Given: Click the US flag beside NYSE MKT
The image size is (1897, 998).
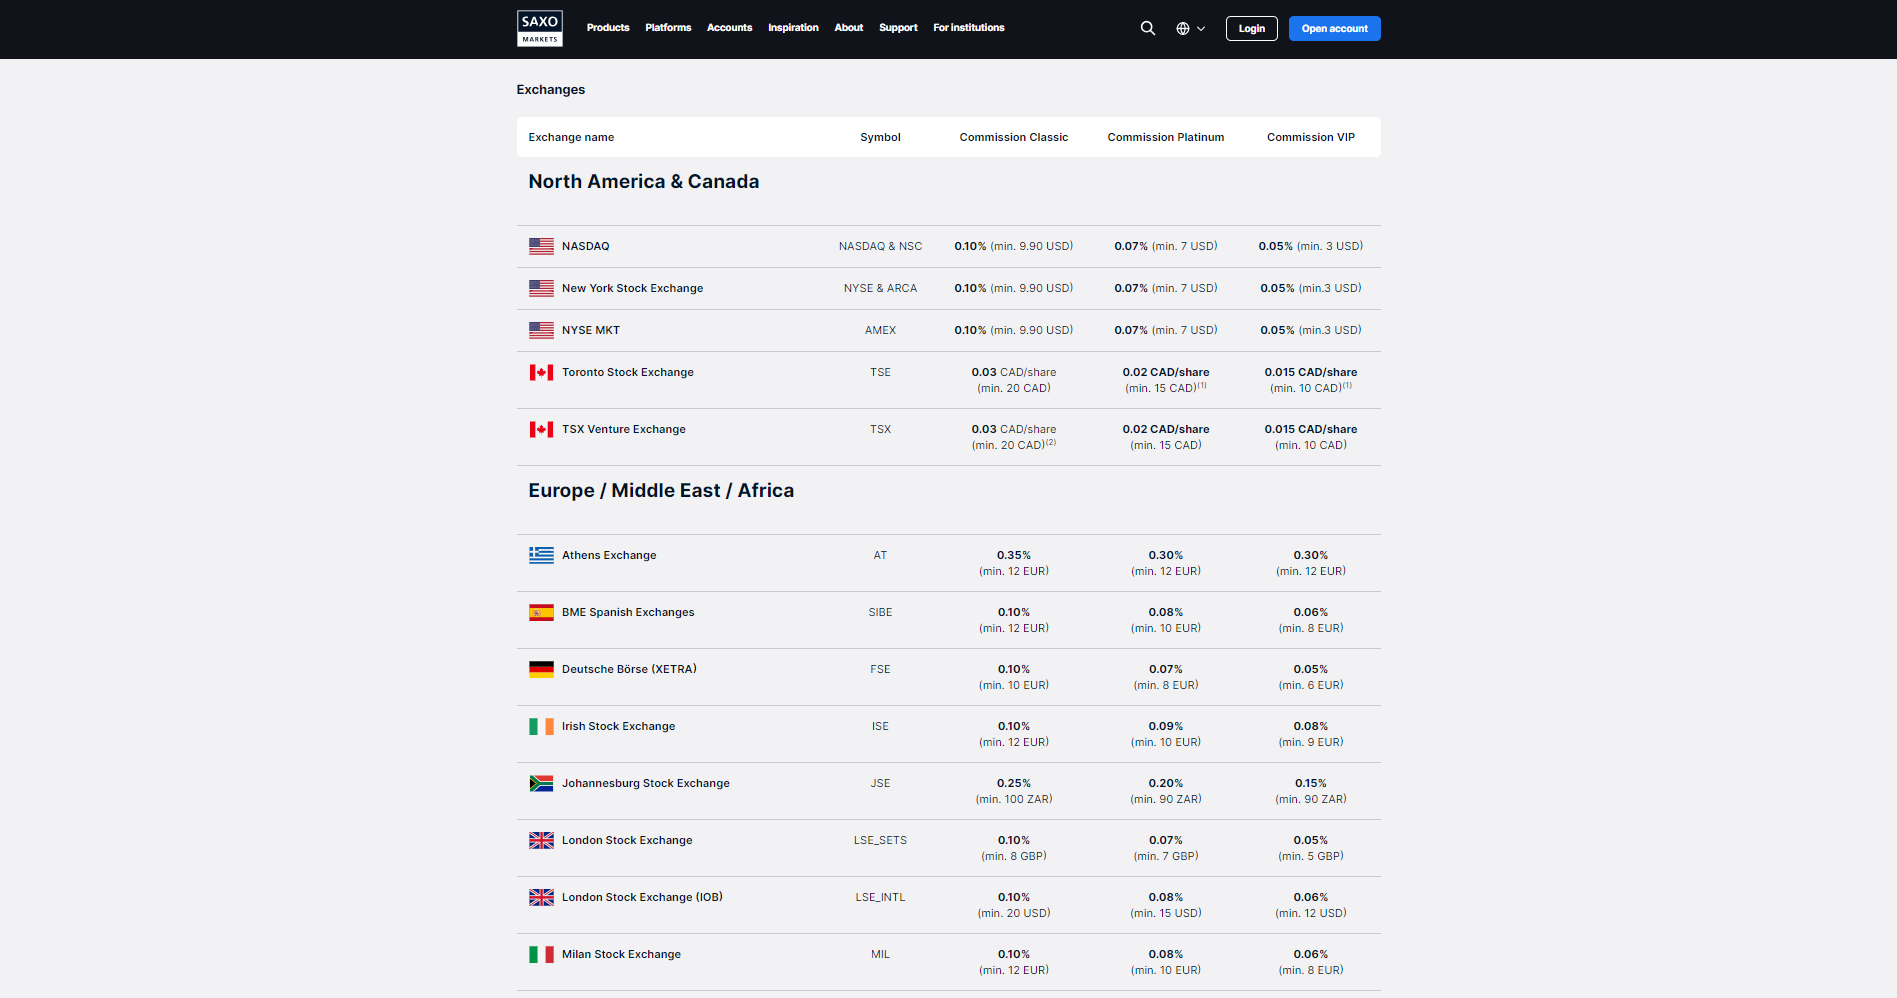Looking at the screenshot, I should [x=541, y=330].
